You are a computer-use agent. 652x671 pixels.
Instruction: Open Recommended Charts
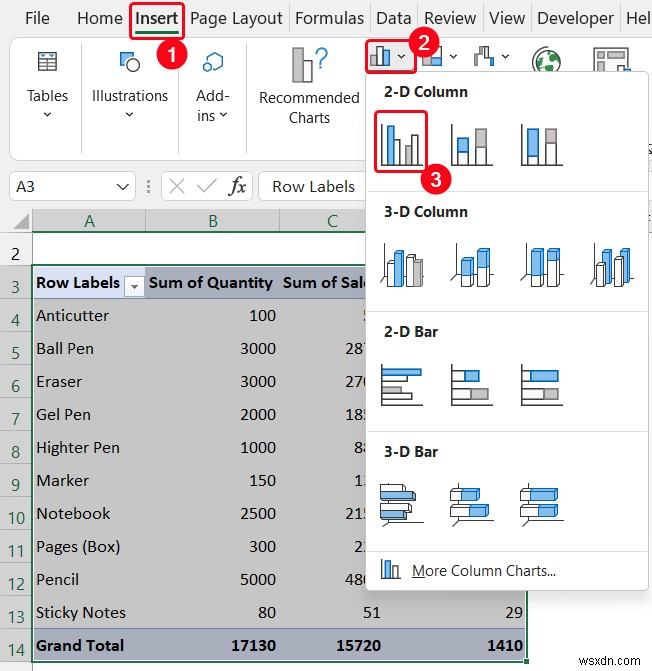click(309, 86)
